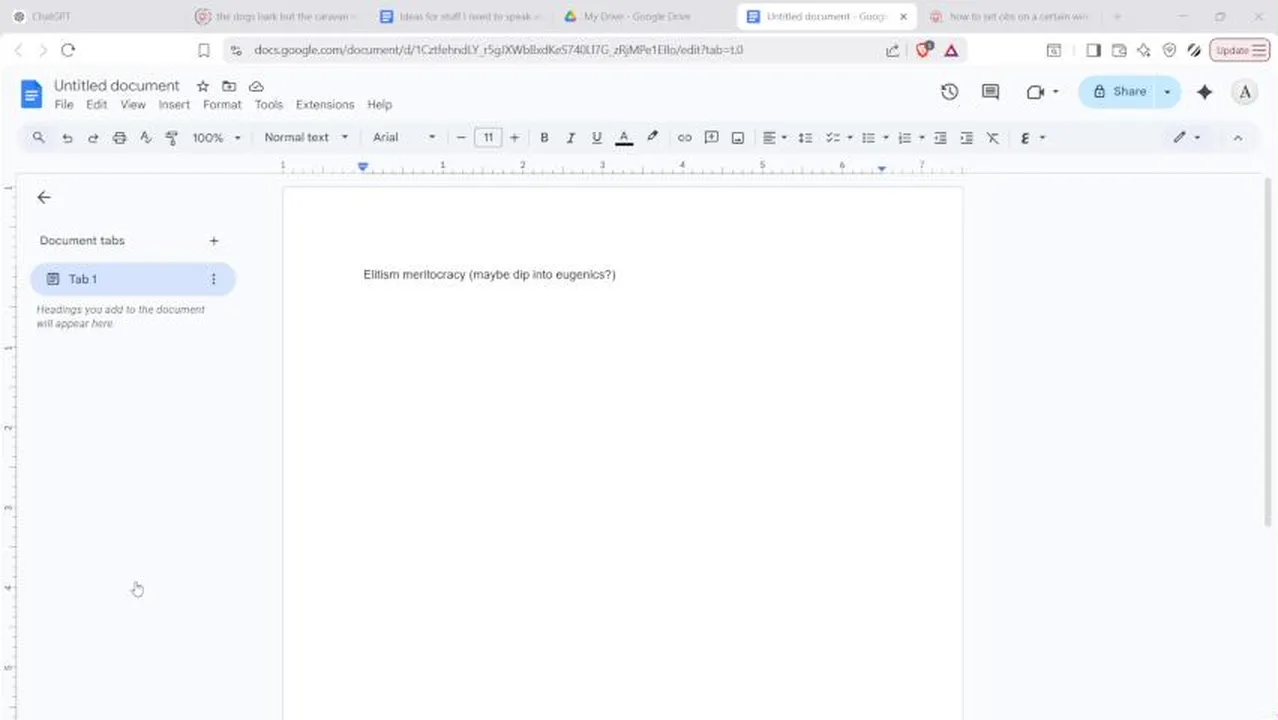
Task: Open version history clock icon
Action: tap(949, 92)
